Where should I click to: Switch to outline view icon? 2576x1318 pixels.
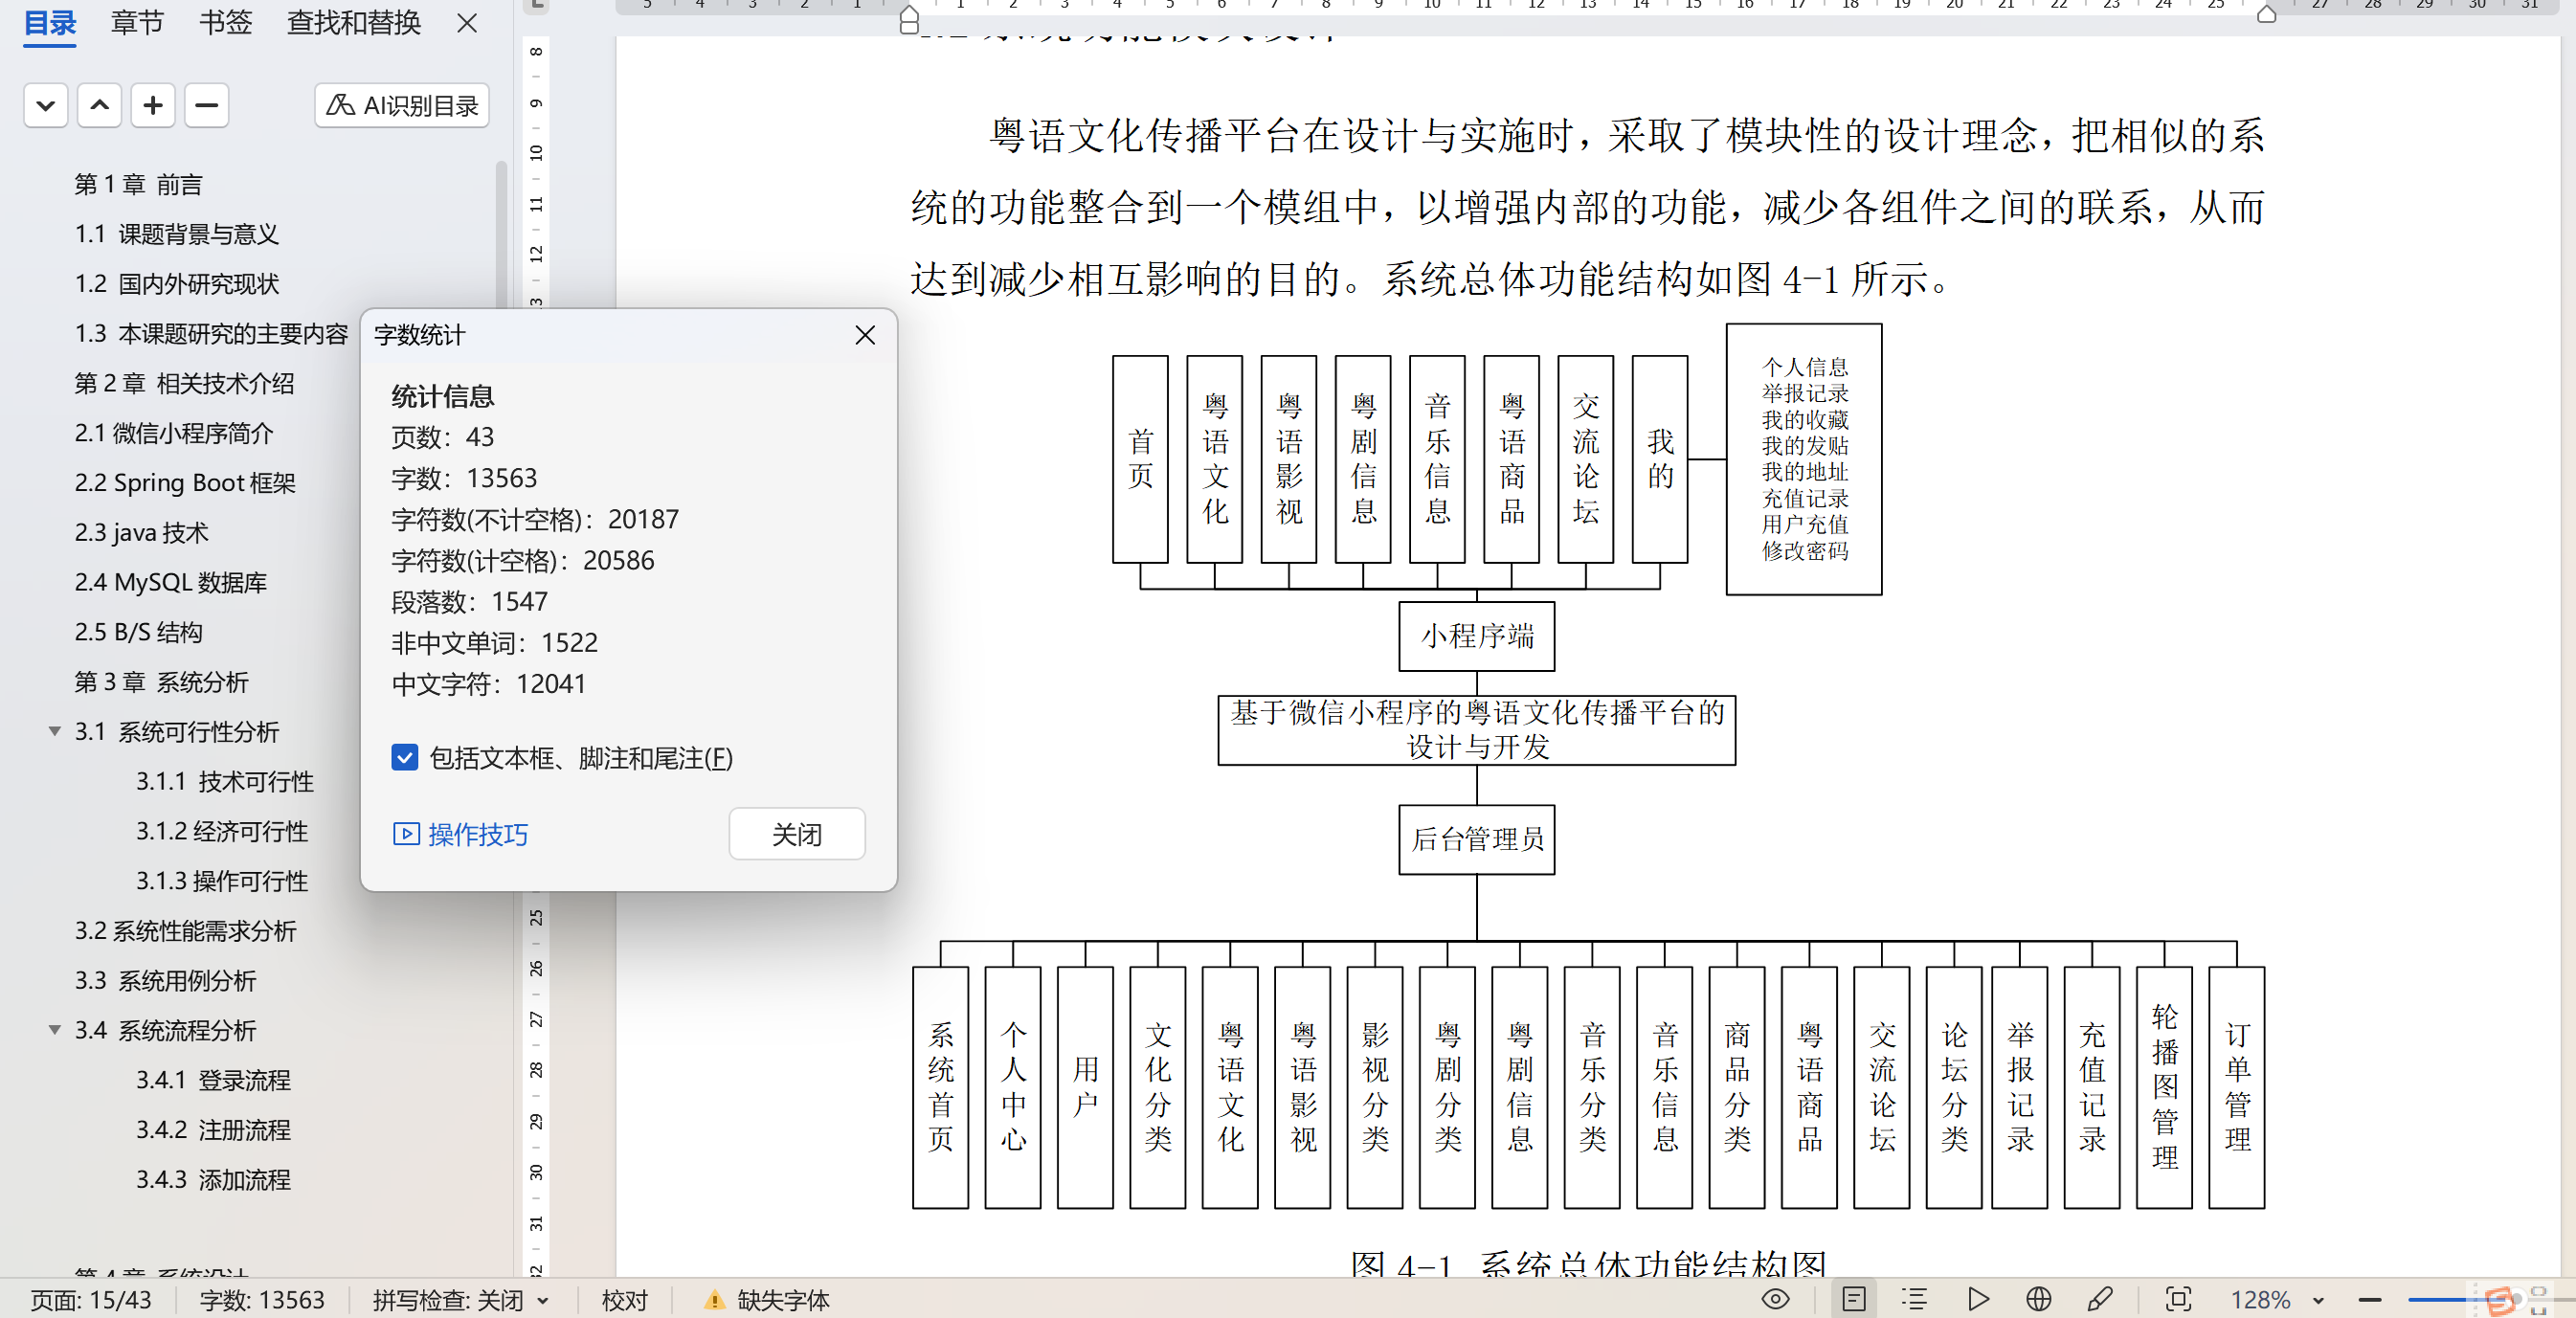pos(1914,1299)
